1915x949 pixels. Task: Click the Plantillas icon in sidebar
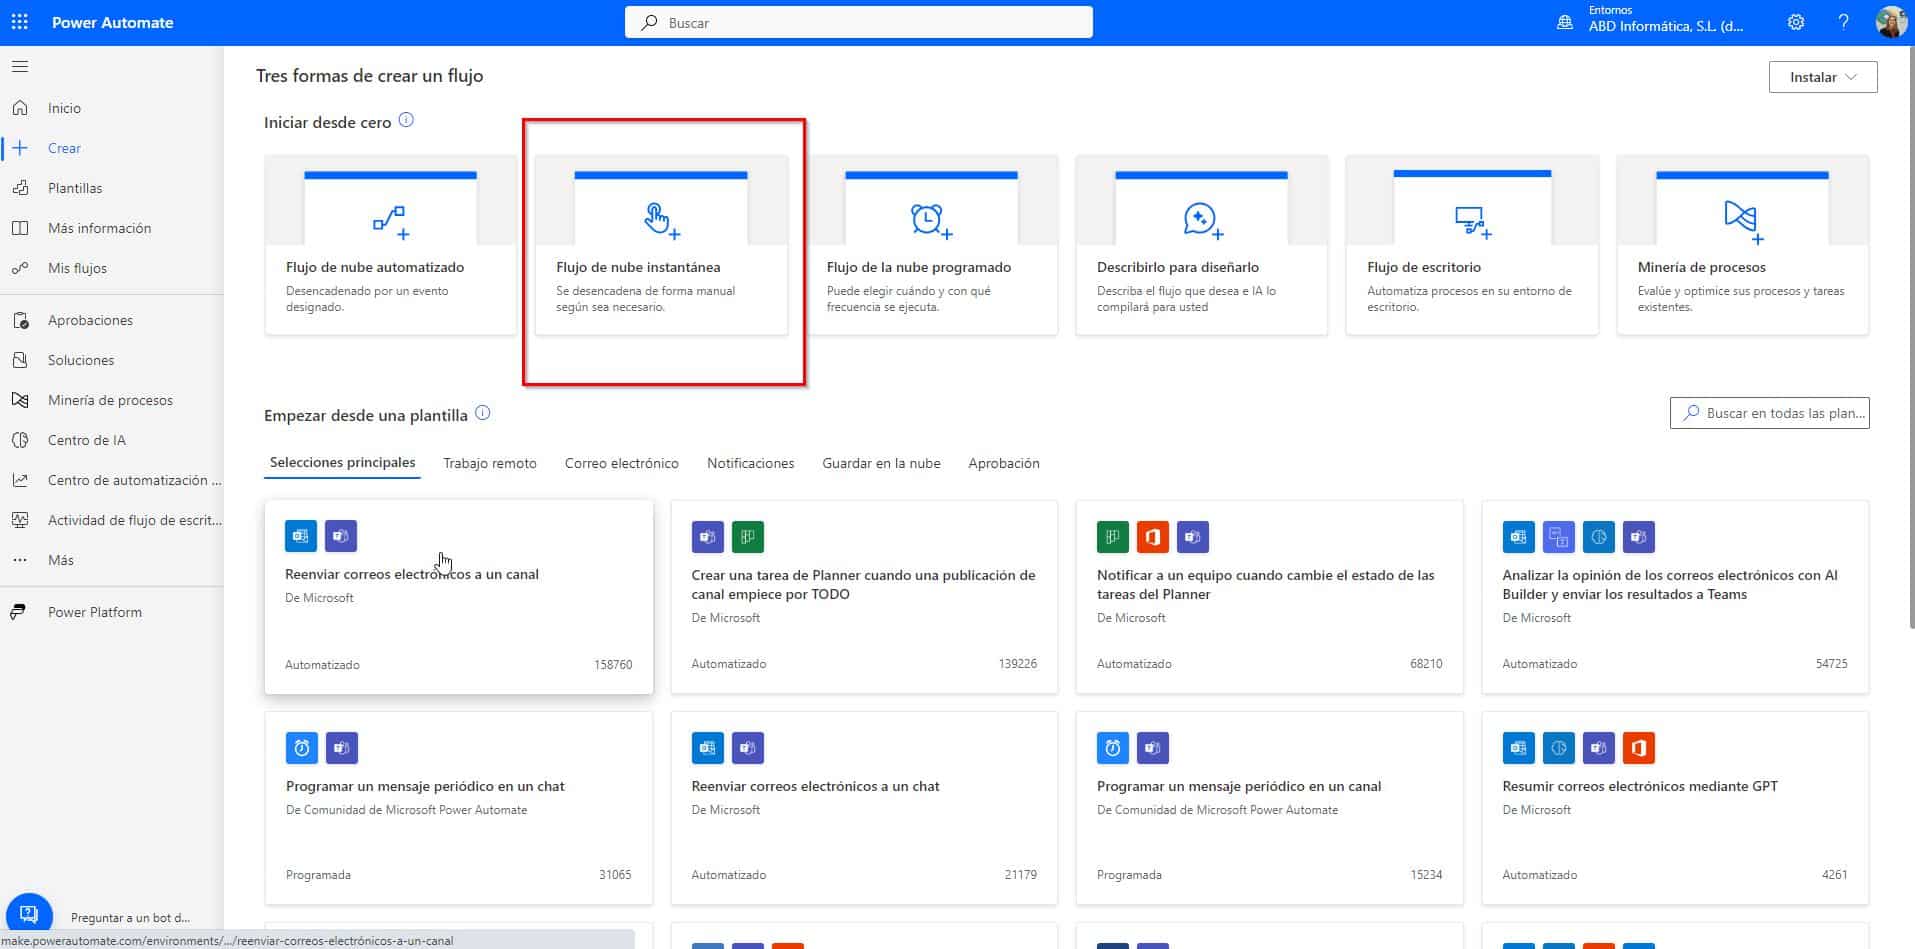pos(20,188)
